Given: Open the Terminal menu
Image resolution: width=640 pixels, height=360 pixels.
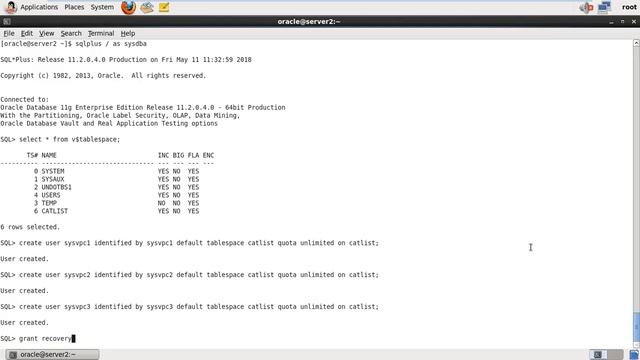Looking at the screenshot, I should [101, 33].
